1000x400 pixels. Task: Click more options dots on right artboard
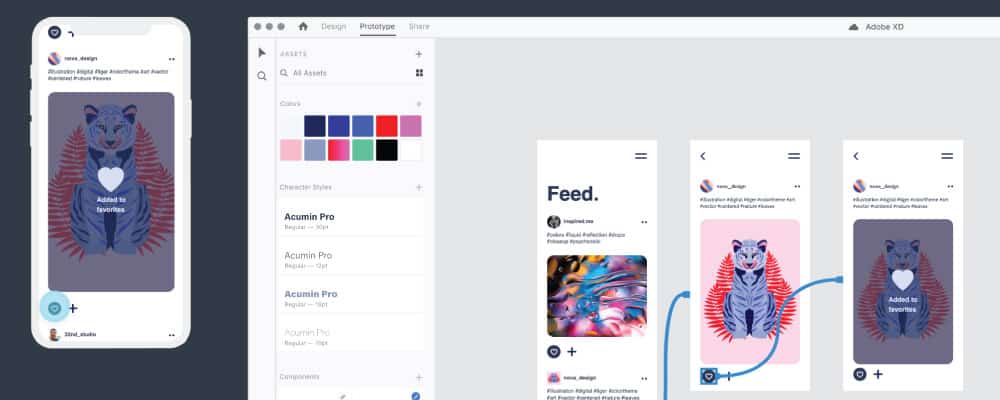(x=950, y=186)
